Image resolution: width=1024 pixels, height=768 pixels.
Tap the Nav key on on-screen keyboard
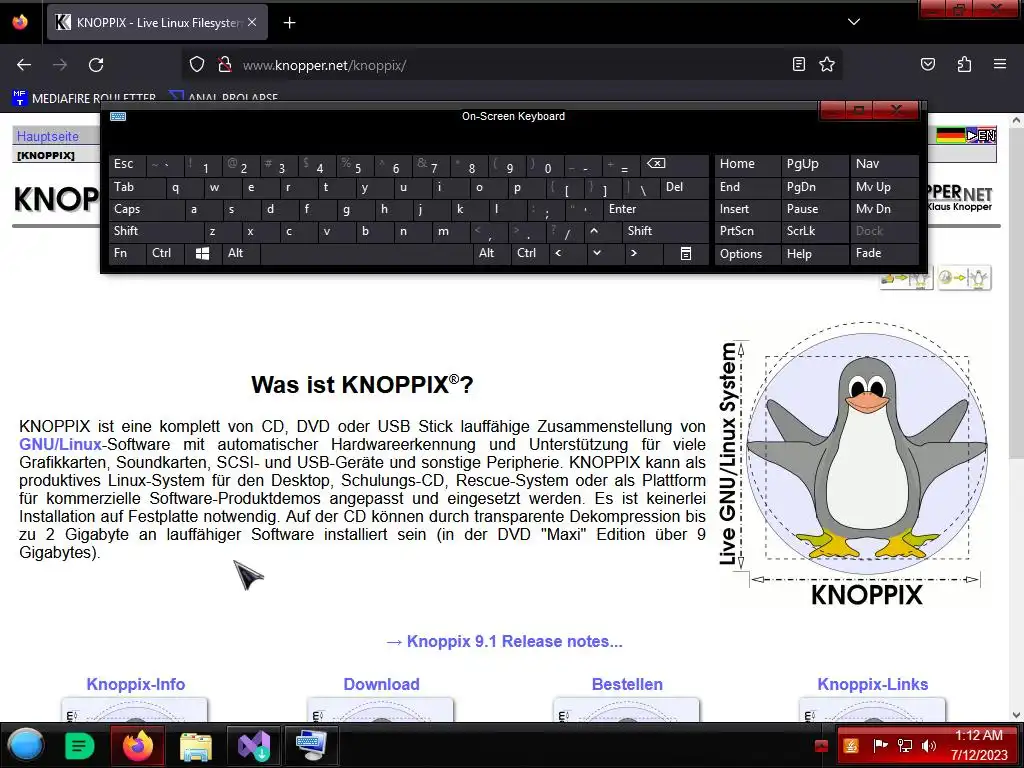[x=884, y=165]
